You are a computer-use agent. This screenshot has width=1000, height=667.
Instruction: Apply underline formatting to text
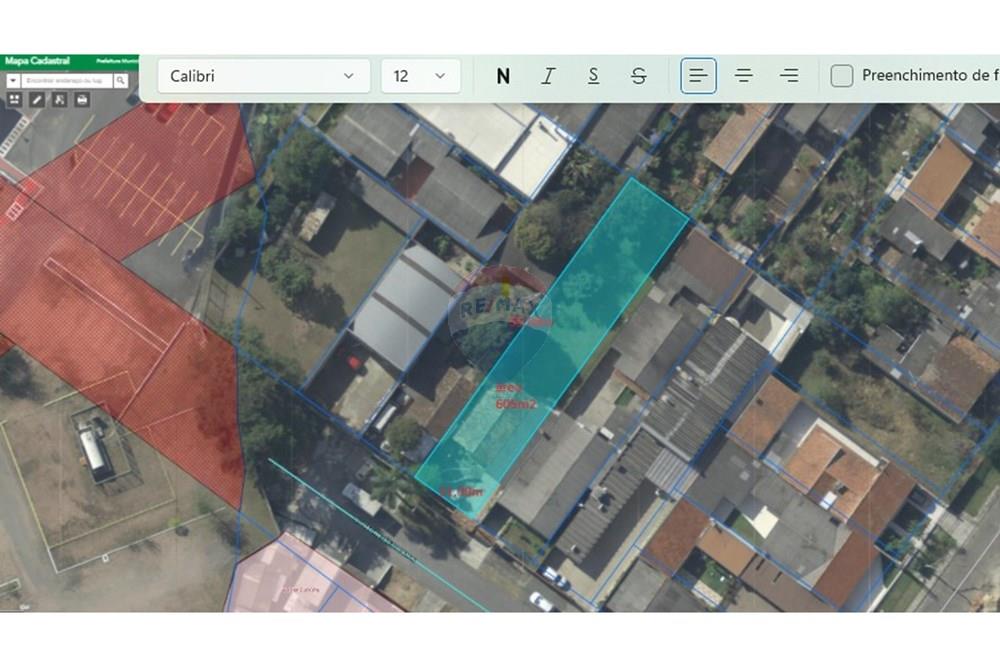(593, 76)
